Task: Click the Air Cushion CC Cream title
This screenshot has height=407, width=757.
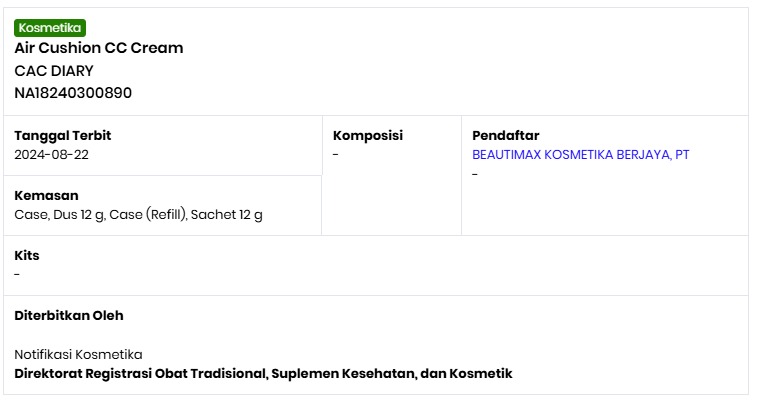Action: pos(98,48)
